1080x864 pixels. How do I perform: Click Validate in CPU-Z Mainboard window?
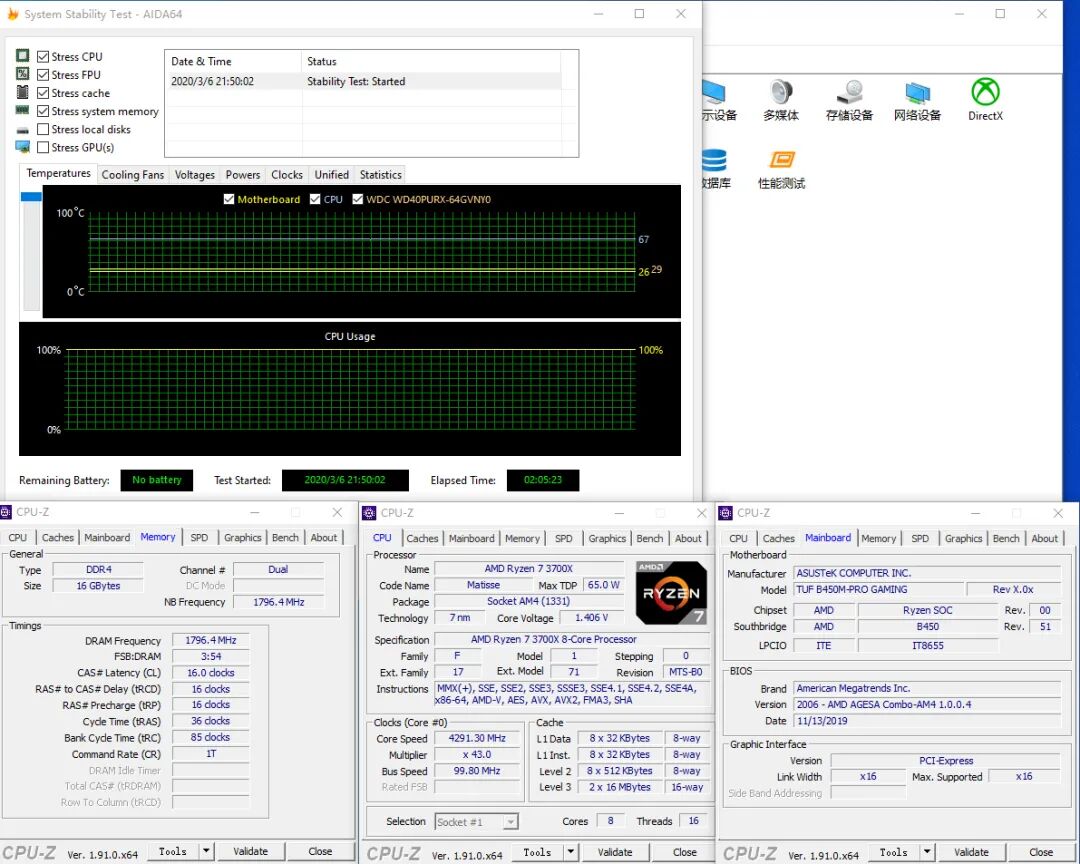[971, 852]
